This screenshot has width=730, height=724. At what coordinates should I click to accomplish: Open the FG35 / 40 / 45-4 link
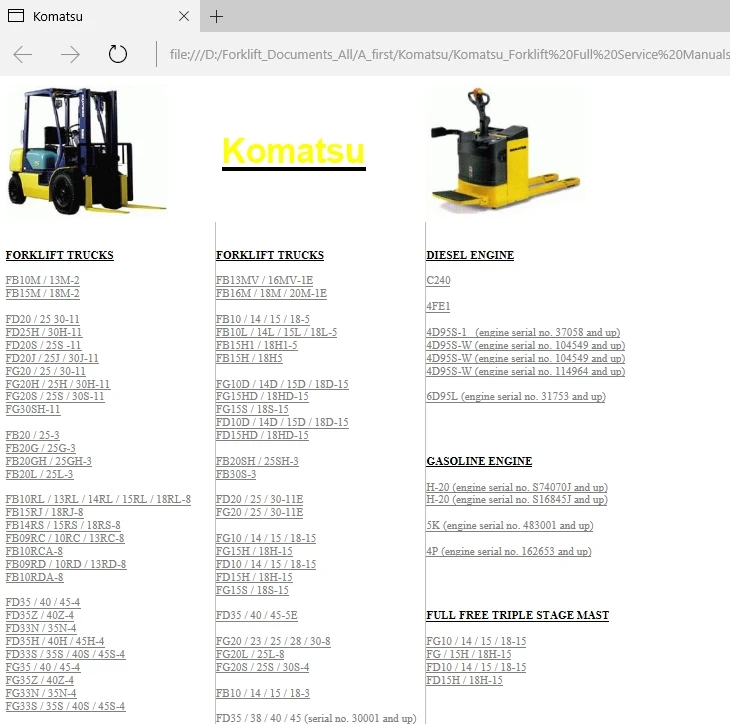point(43,668)
